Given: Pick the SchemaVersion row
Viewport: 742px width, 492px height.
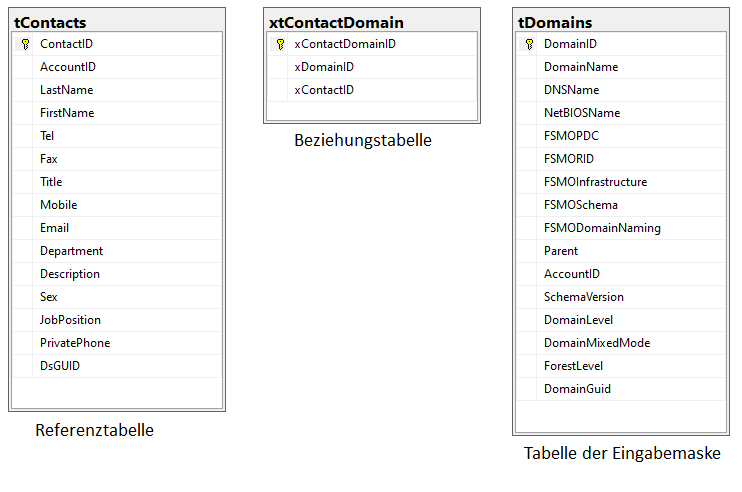Looking at the screenshot, I should [621, 297].
